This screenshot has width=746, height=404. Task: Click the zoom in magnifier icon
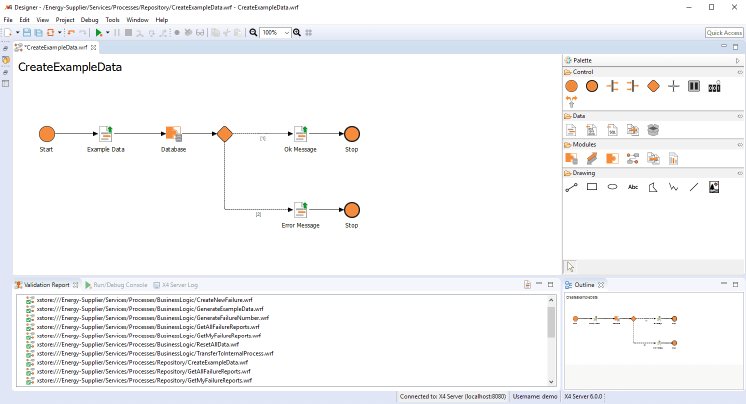click(297, 33)
